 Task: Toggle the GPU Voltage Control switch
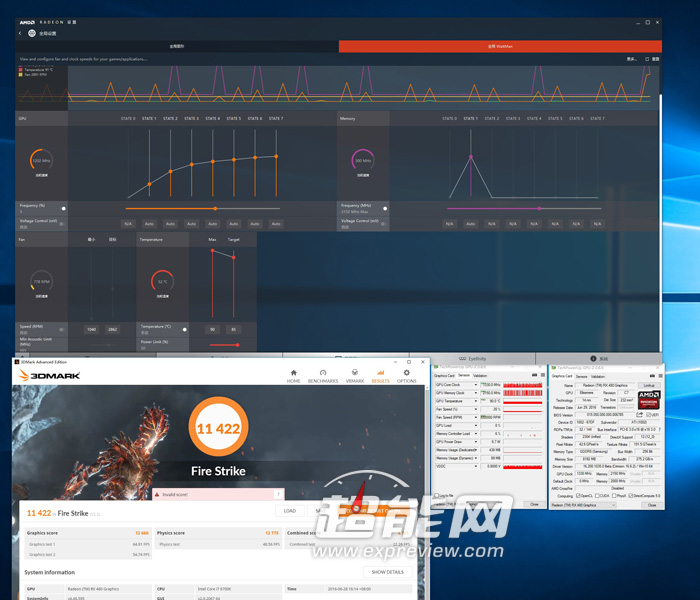point(62,224)
